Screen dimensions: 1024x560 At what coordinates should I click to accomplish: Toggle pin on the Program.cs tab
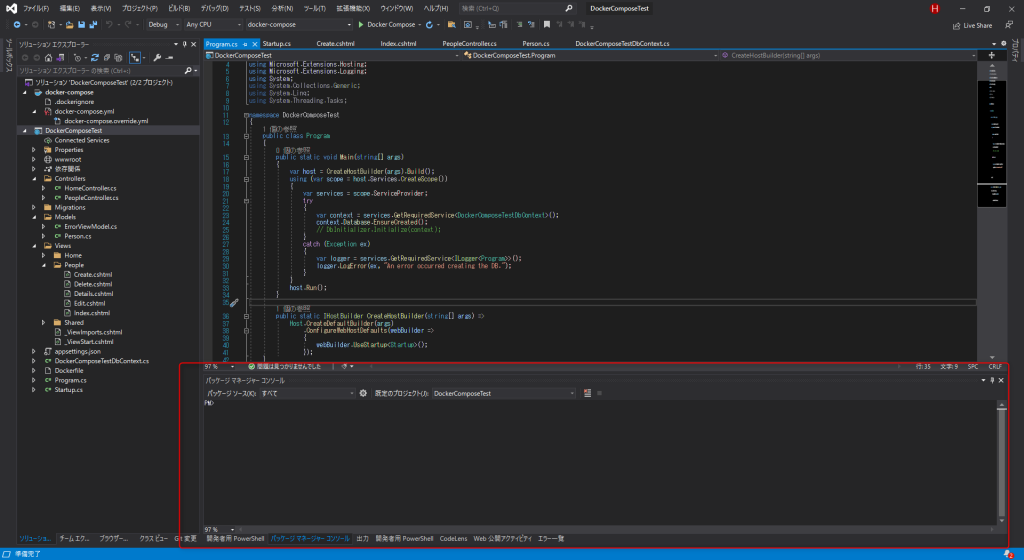click(x=246, y=44)
